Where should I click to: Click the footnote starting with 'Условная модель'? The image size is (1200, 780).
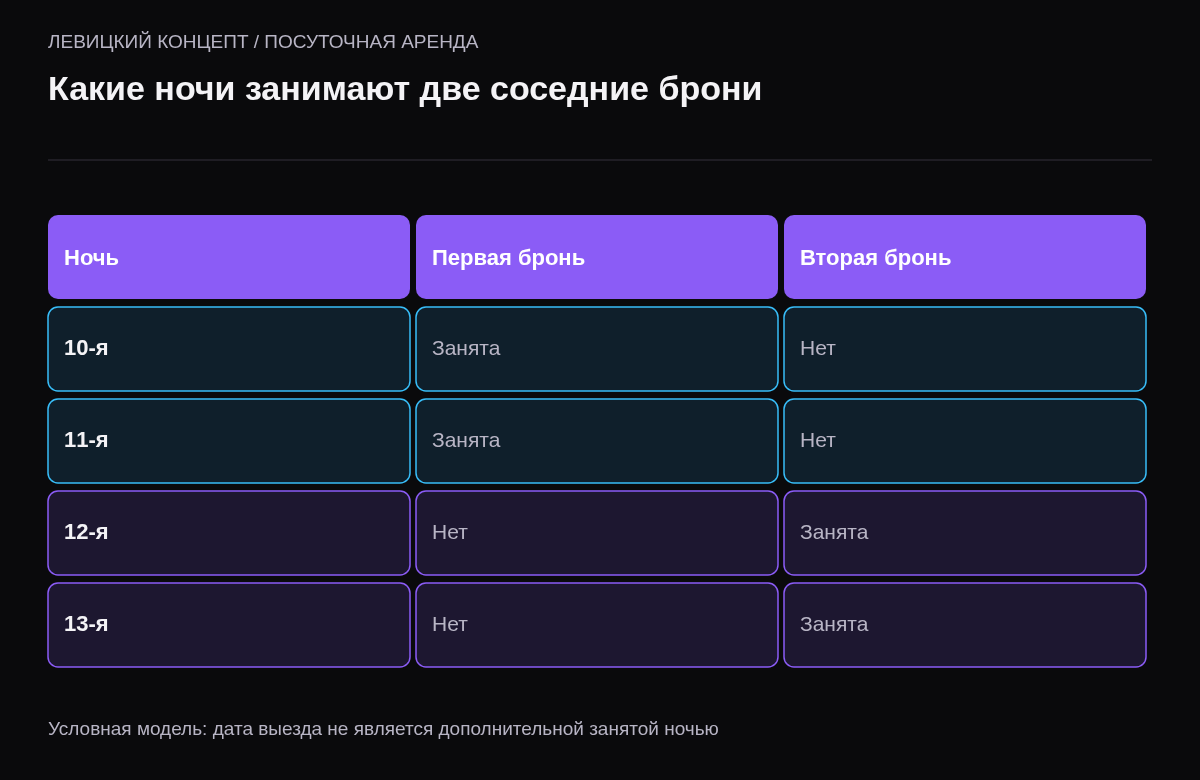click(x=383, y=729)
